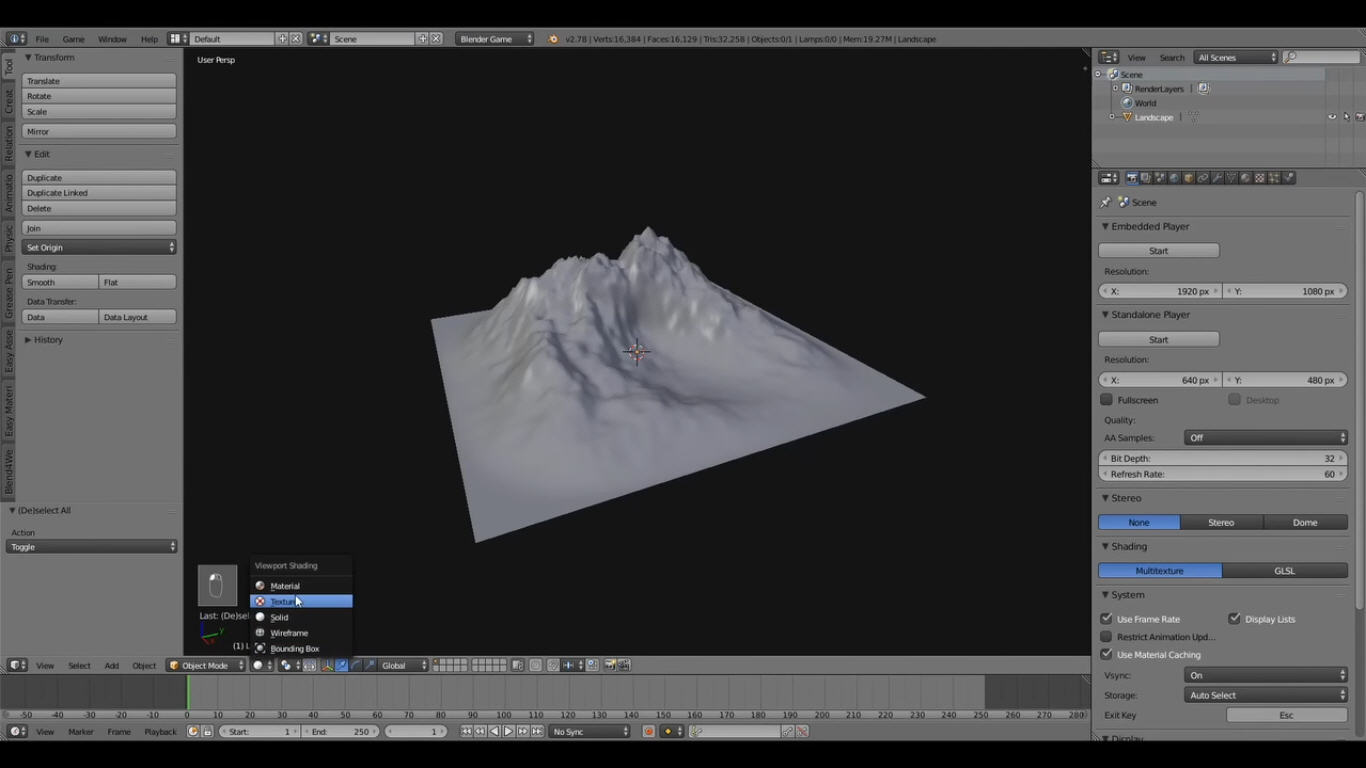Expand the History panel
1366x768 pixels.
[47, 340]
